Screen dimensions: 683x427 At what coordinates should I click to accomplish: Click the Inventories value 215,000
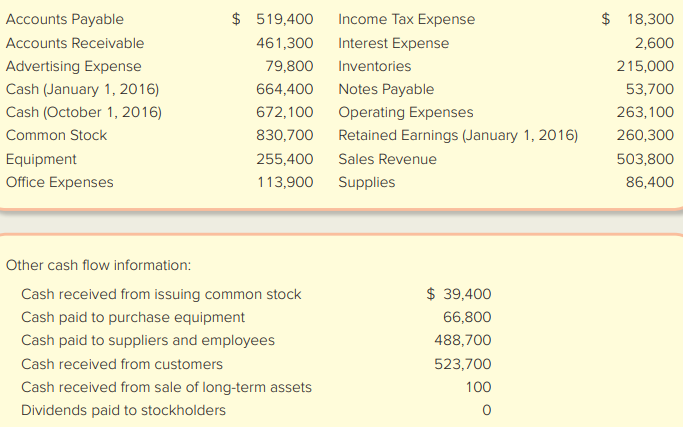[x=646, y=66]
